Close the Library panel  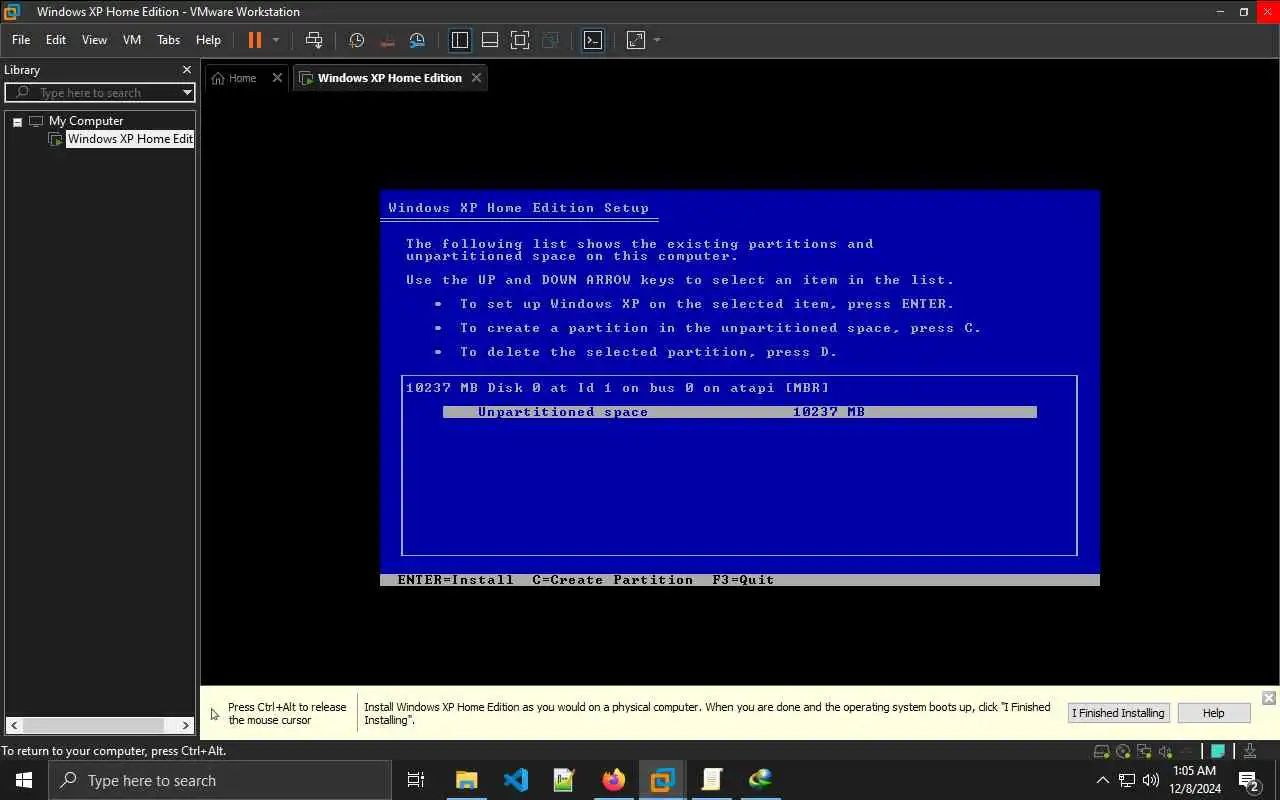click(186, 70)
